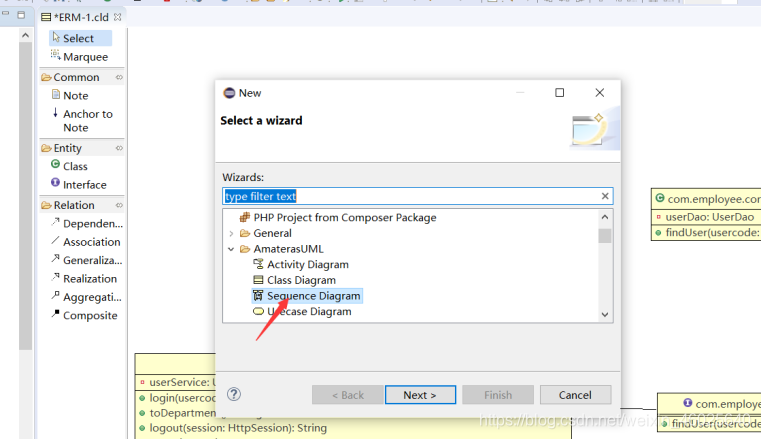
Task: Pick the Anchor to Note tool
Action: coord(83,120)
